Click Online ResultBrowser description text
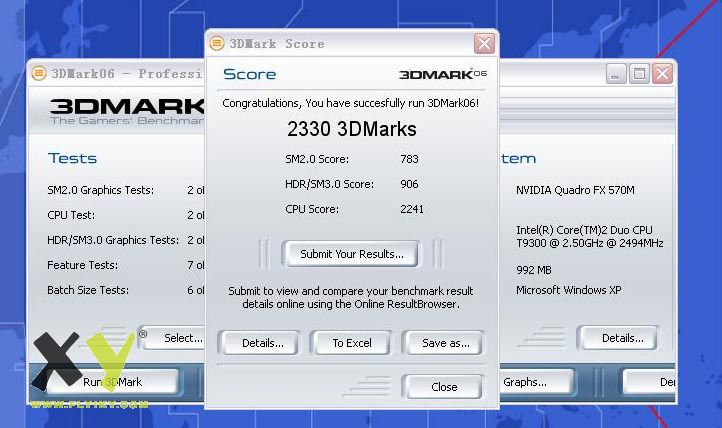Image resolution: width=722 pixels, height=428 pixels. (x=351, y=297)
